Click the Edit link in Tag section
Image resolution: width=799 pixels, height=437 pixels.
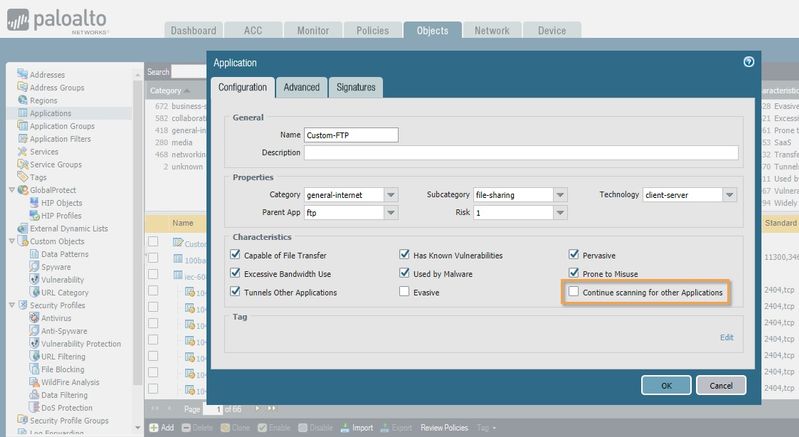click(x=727, y=337)
